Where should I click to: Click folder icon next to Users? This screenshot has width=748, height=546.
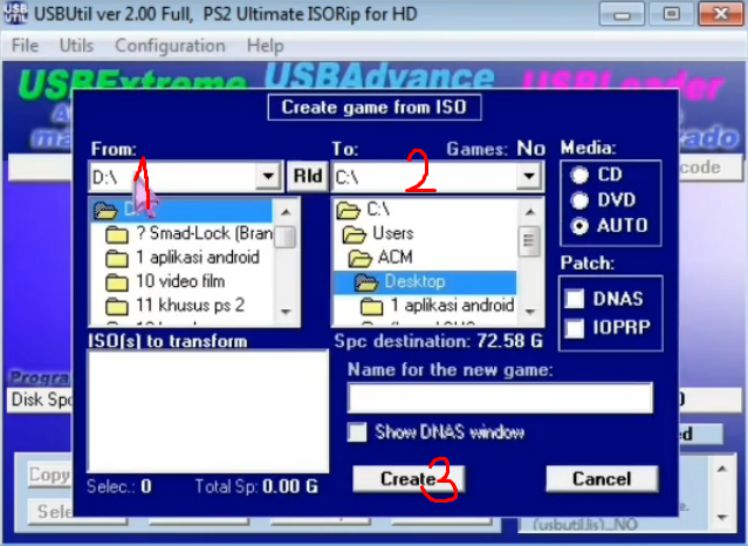tap(354, 234)
